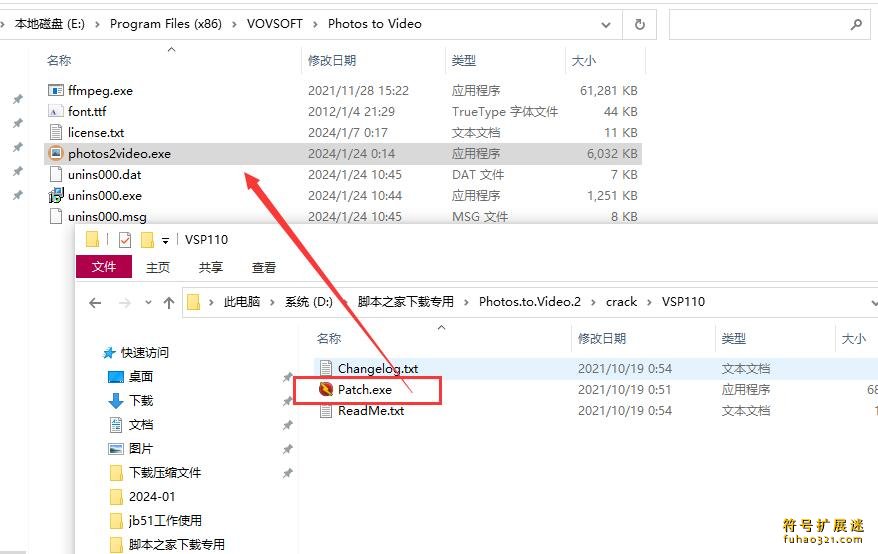Open Downloads (下载) in navigation pane

(141, 401)
